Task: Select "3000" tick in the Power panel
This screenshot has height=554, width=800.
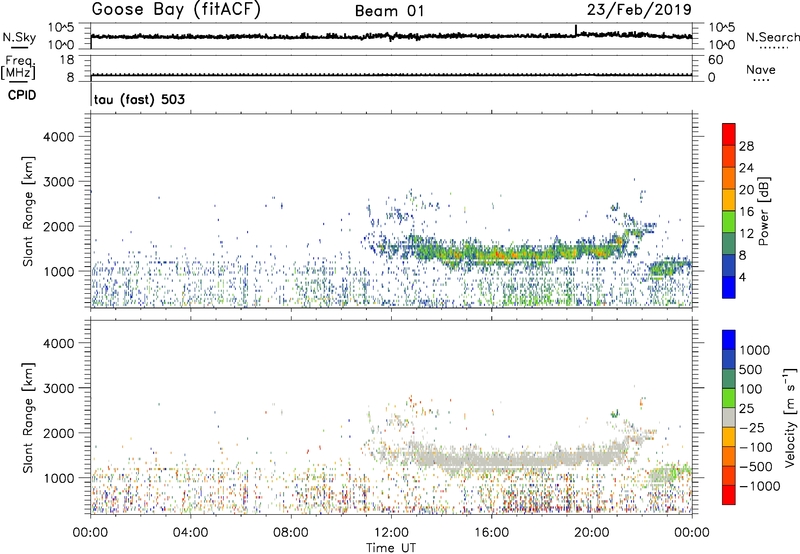Action: coord(58,182)
